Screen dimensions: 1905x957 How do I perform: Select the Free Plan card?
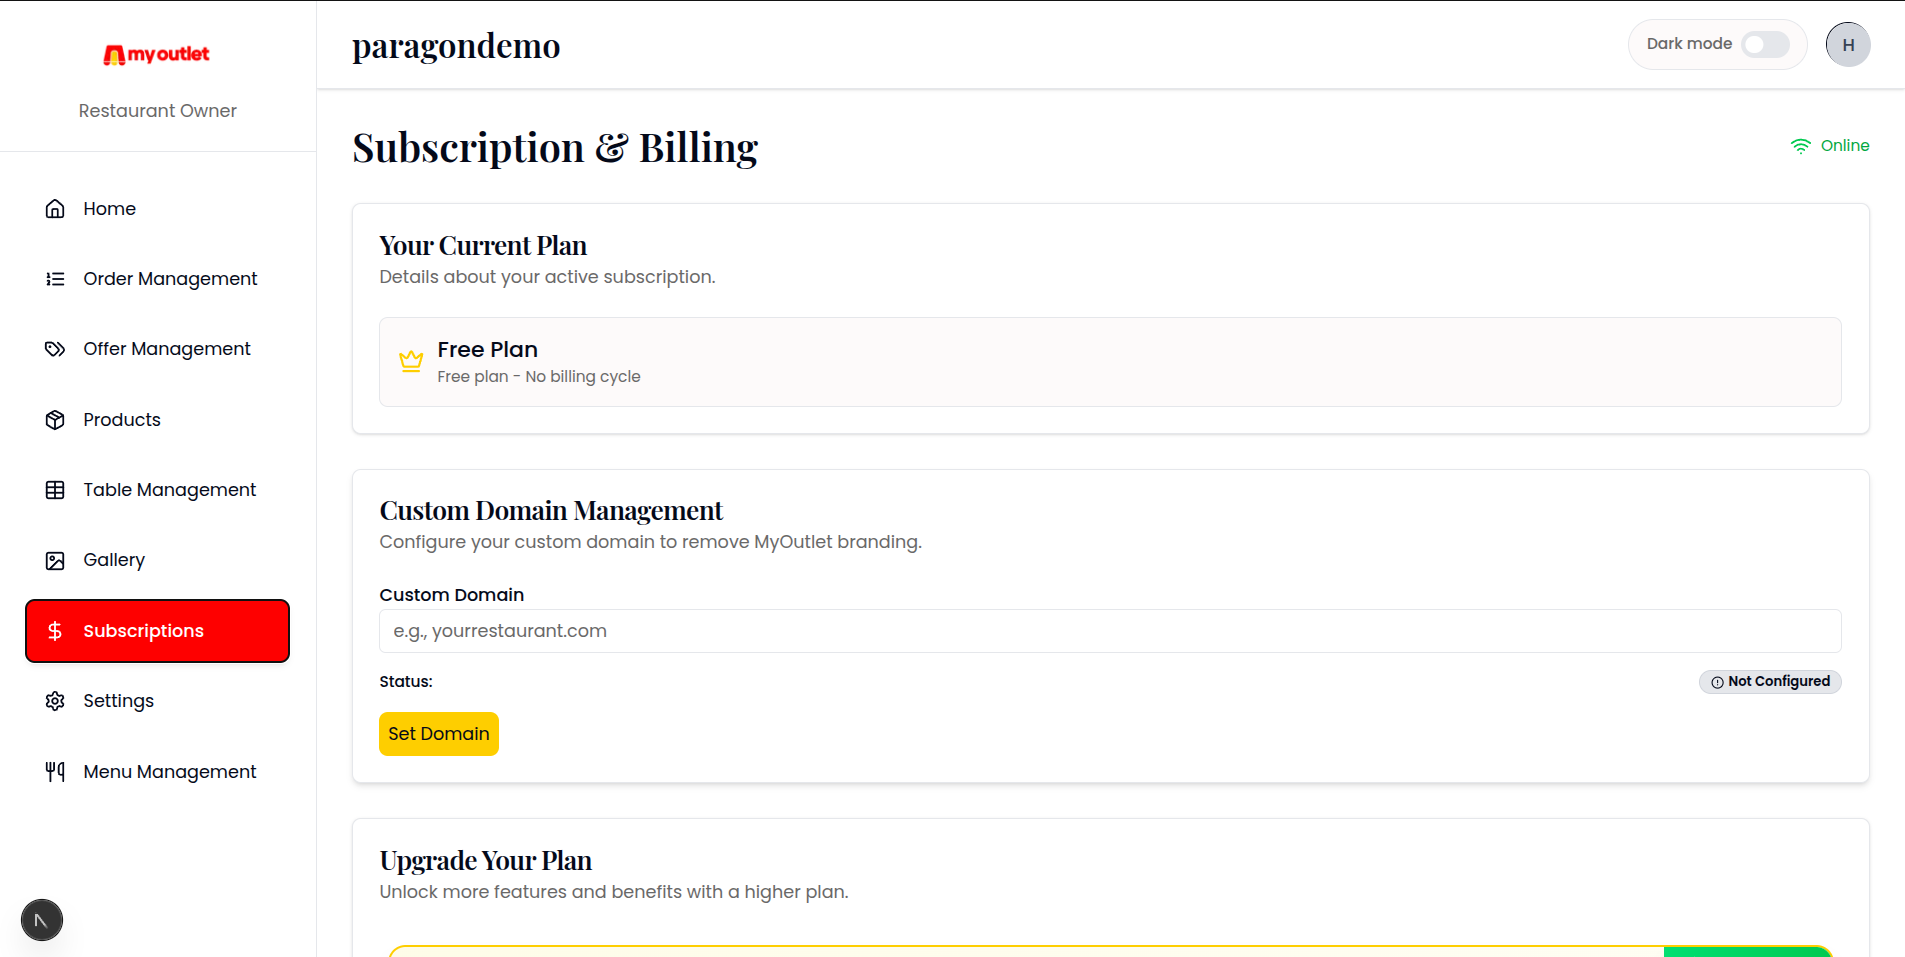point(1110,362)
